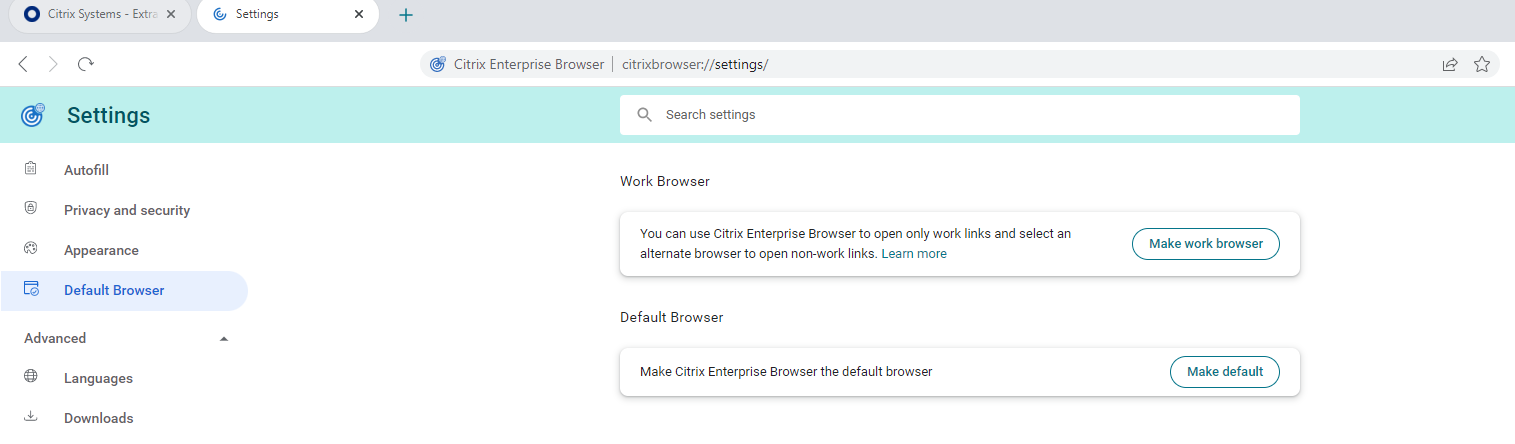Screen dimensions: 1515x444
Task: Click the back navigation arrow
Action: (x=24, y=64)
